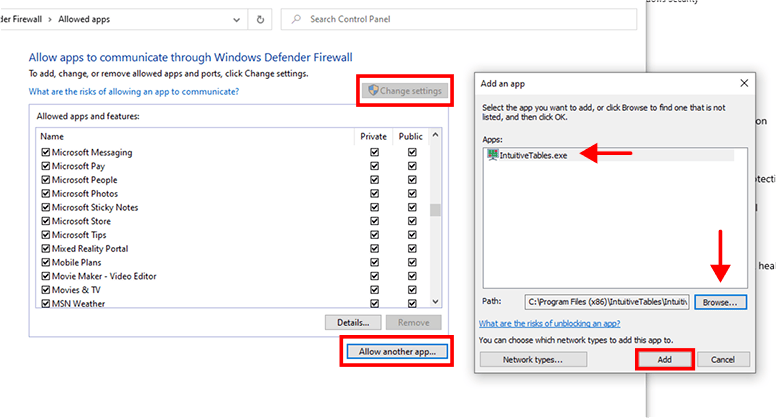
Task: Toggle Public checkbox for Mobile Plans
Action: [412, 263]
